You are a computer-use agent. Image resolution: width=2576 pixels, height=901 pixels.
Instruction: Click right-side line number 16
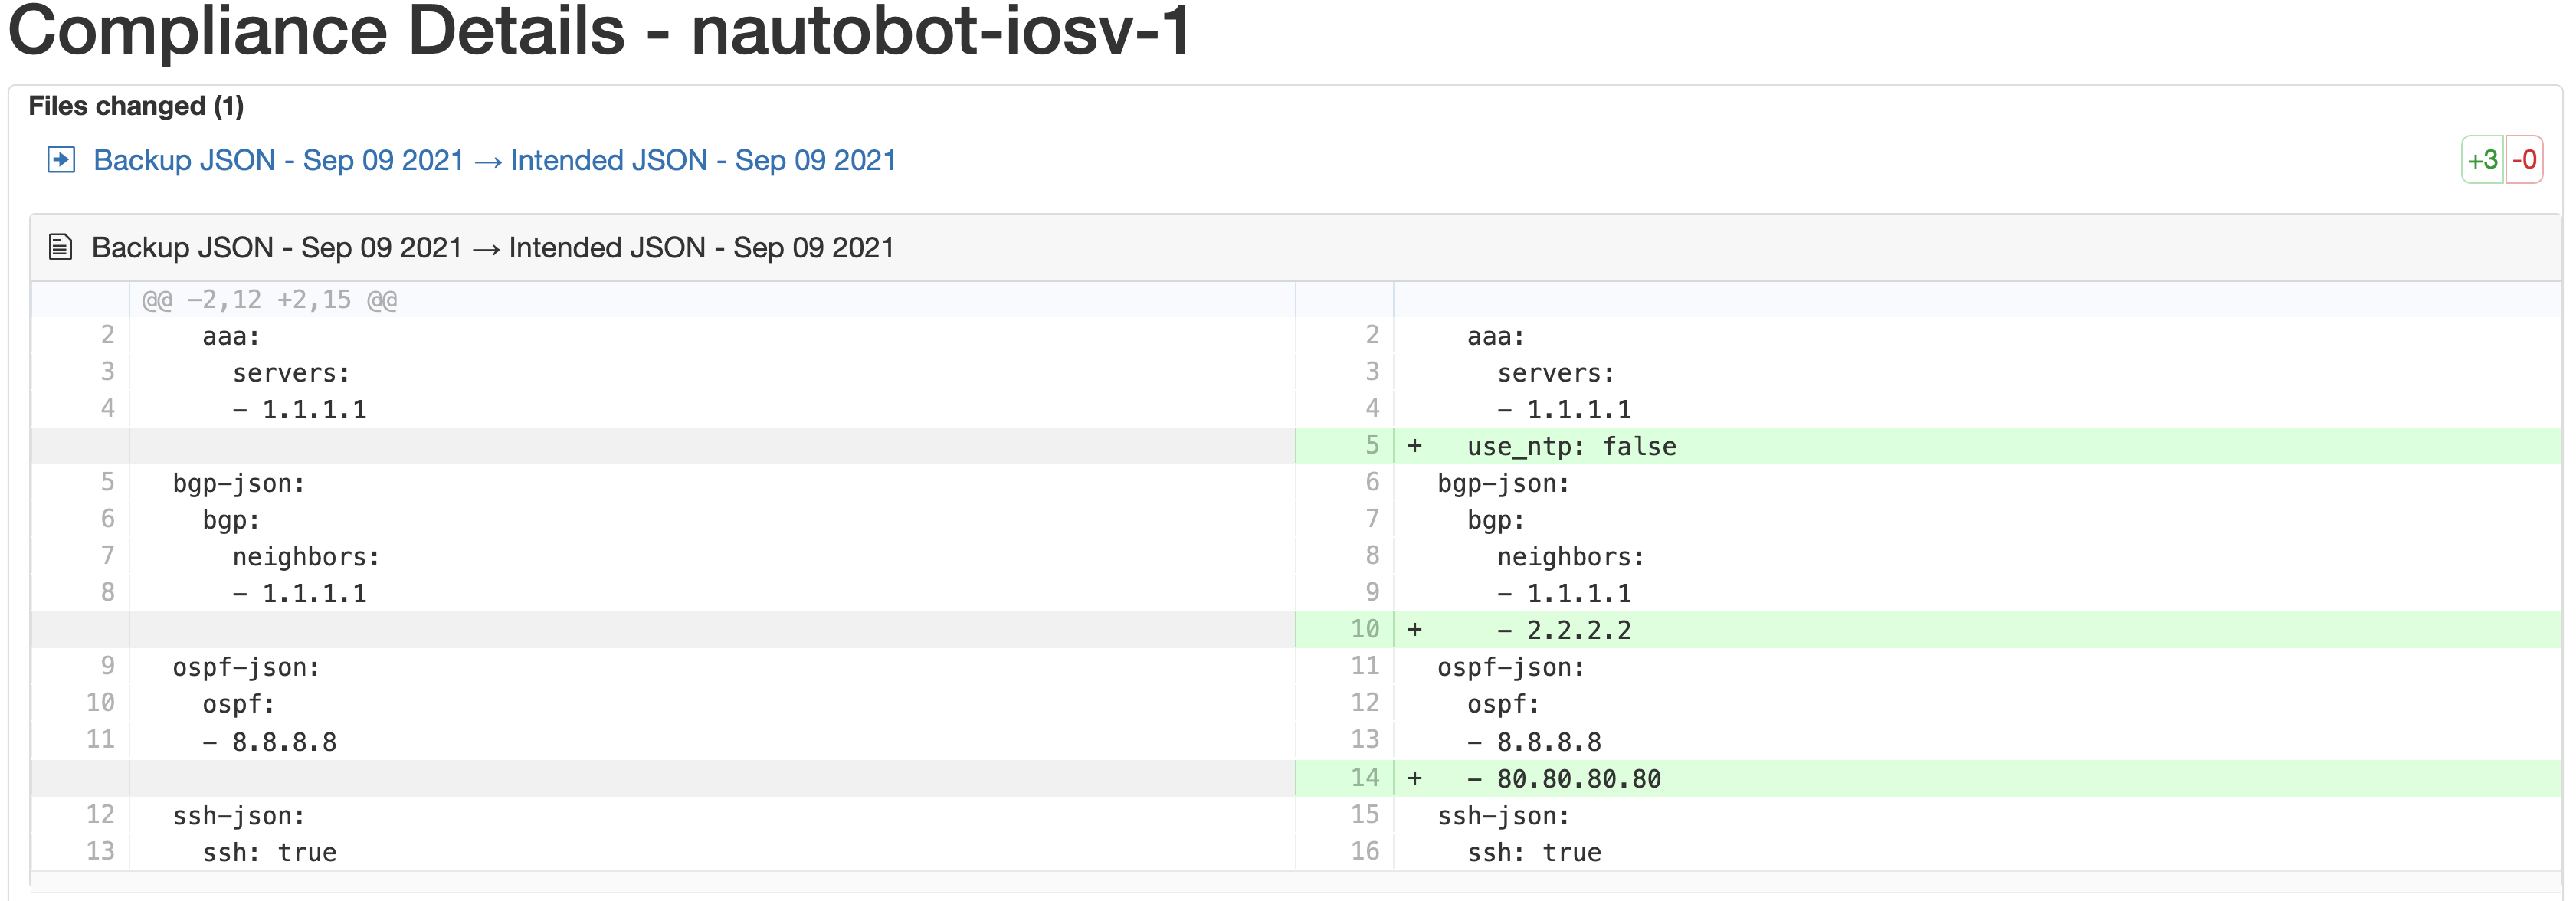1365,852
